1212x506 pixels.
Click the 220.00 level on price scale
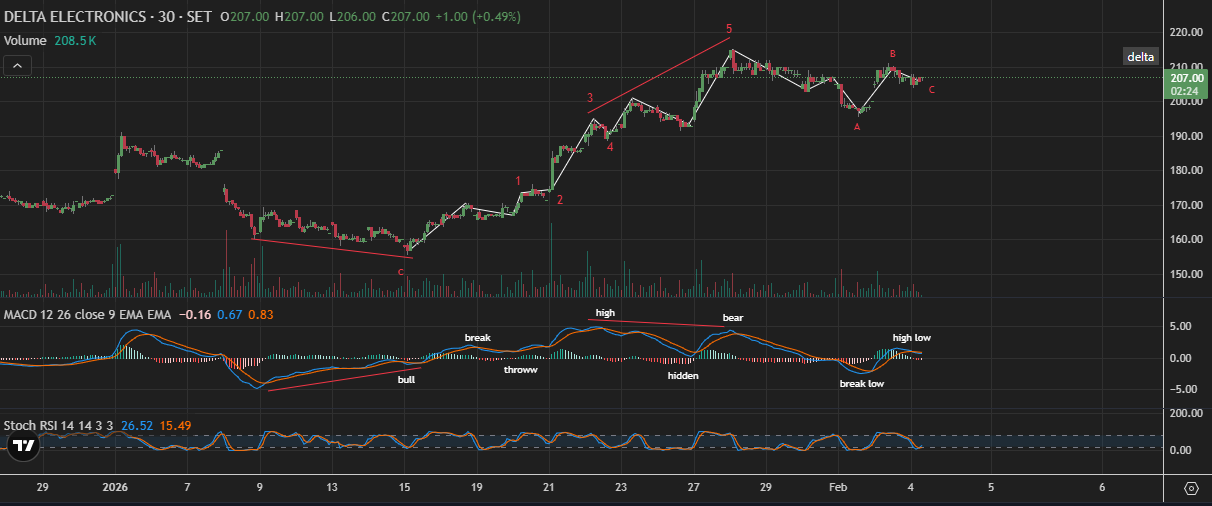(1185, 33)
